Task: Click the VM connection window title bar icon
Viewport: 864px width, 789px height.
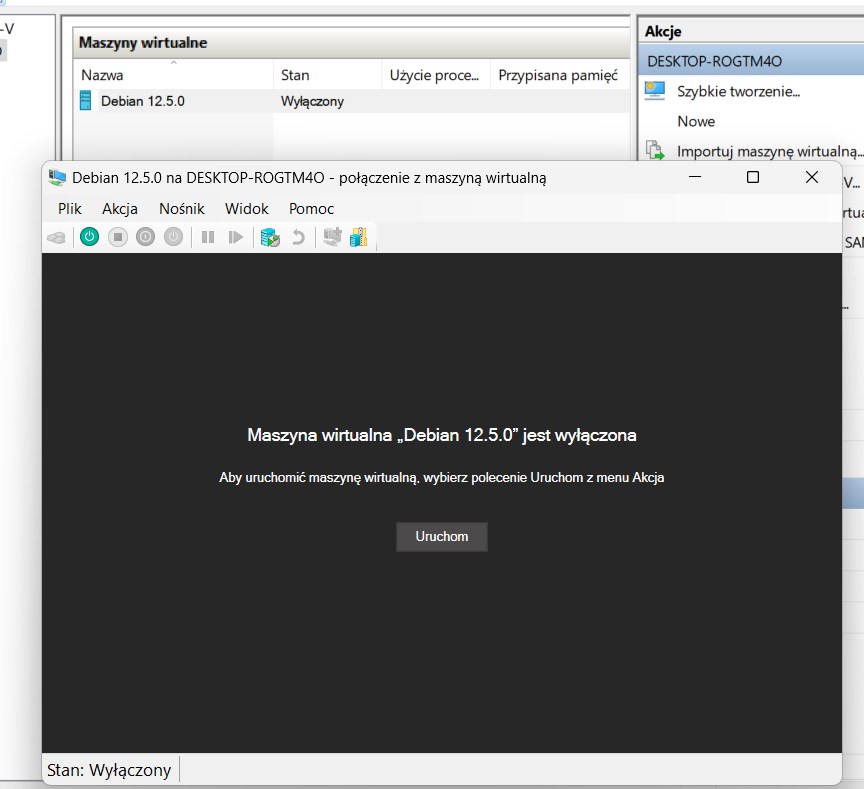Action: pos(57,177)
